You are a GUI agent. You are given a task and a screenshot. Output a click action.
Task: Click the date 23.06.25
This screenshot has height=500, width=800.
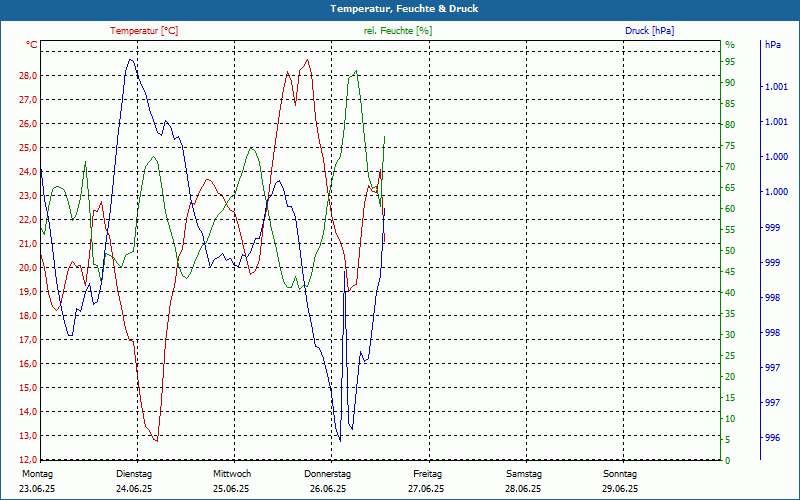[x=37, y=489]
